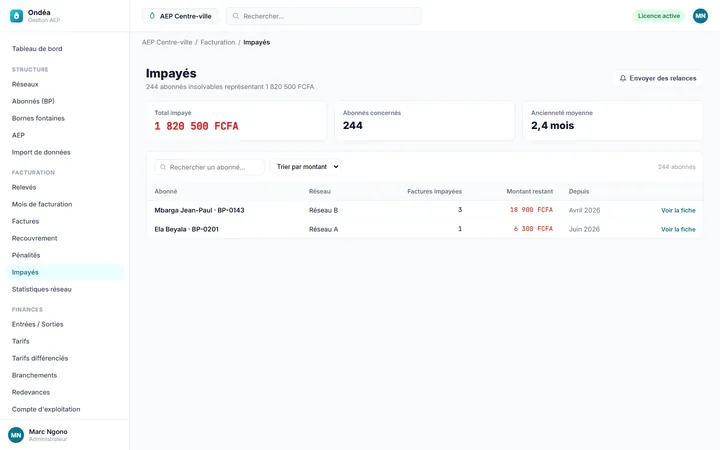Click the magnifier icon in subscriber search
Image resolution: width=720 pixels, height=450 pixels.
click(x=163, y=167)
